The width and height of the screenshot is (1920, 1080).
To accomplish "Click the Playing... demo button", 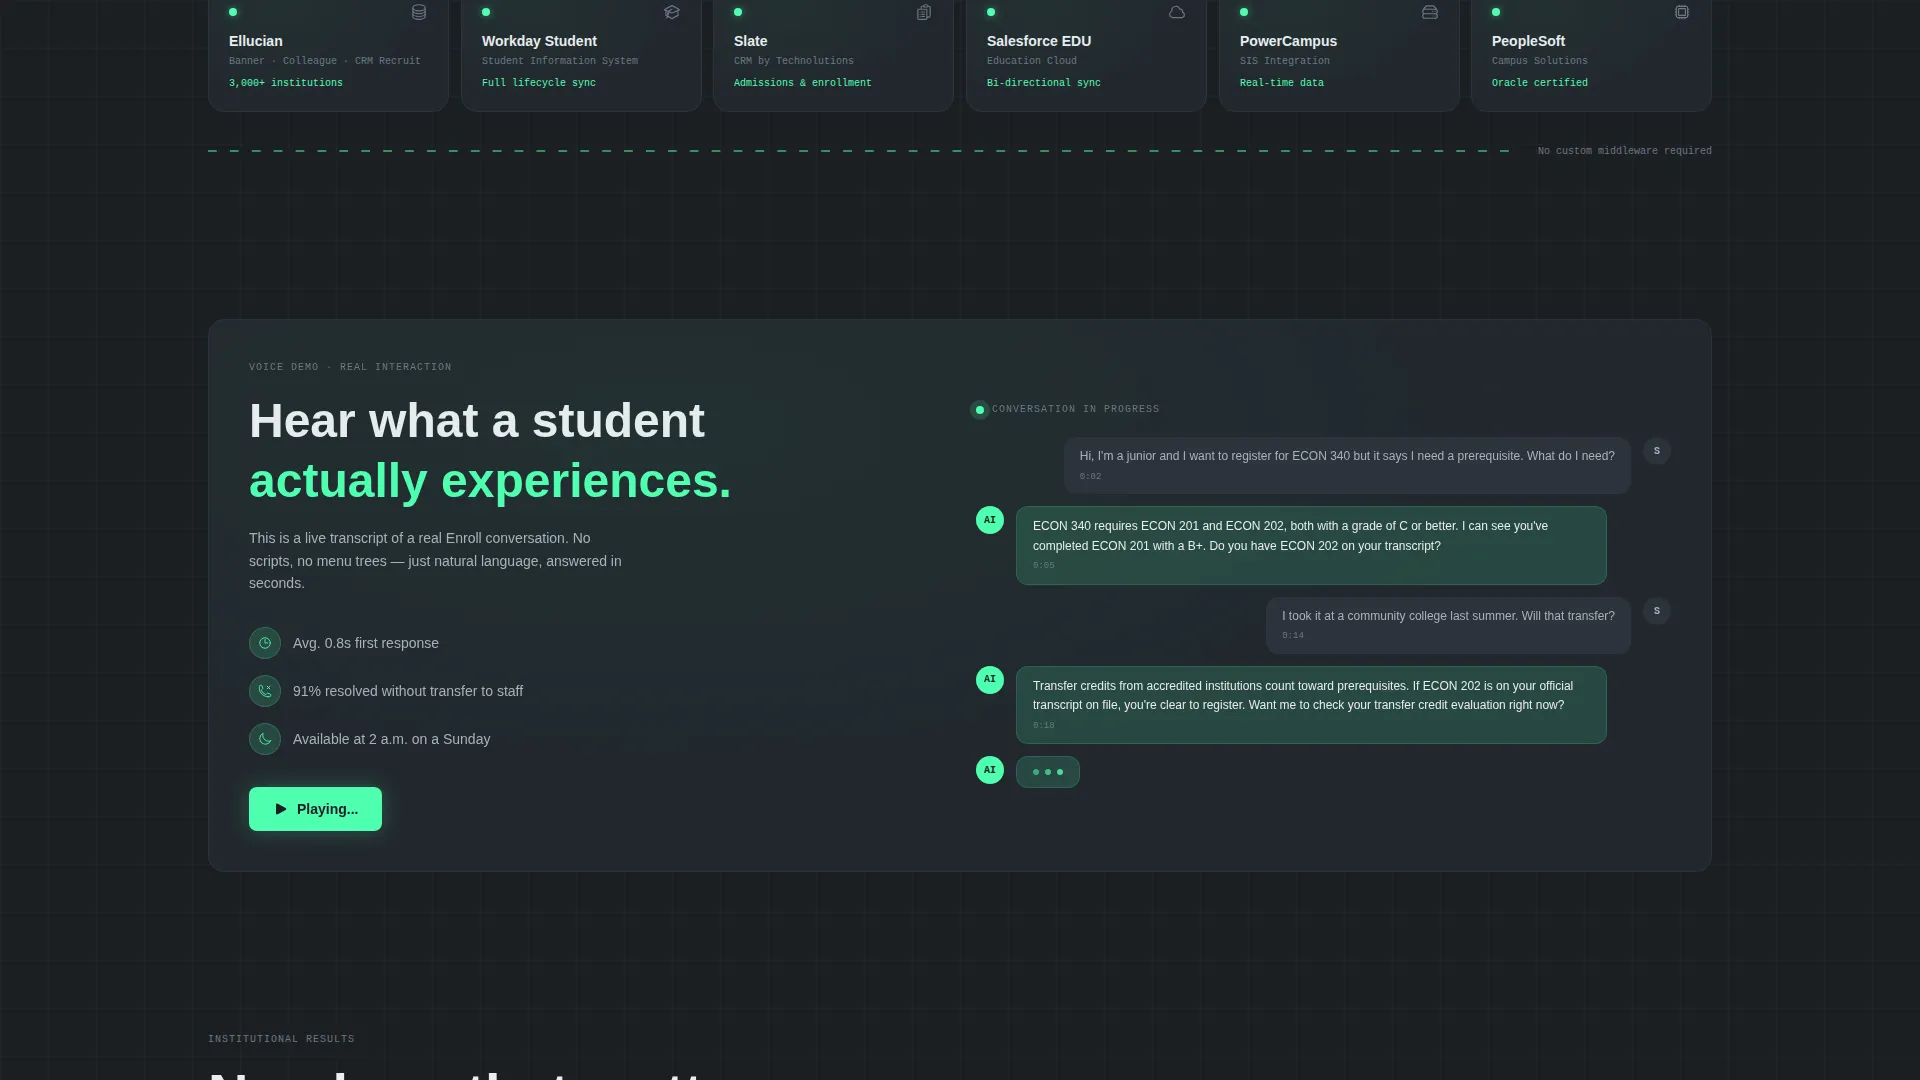I will pos(315,809).
